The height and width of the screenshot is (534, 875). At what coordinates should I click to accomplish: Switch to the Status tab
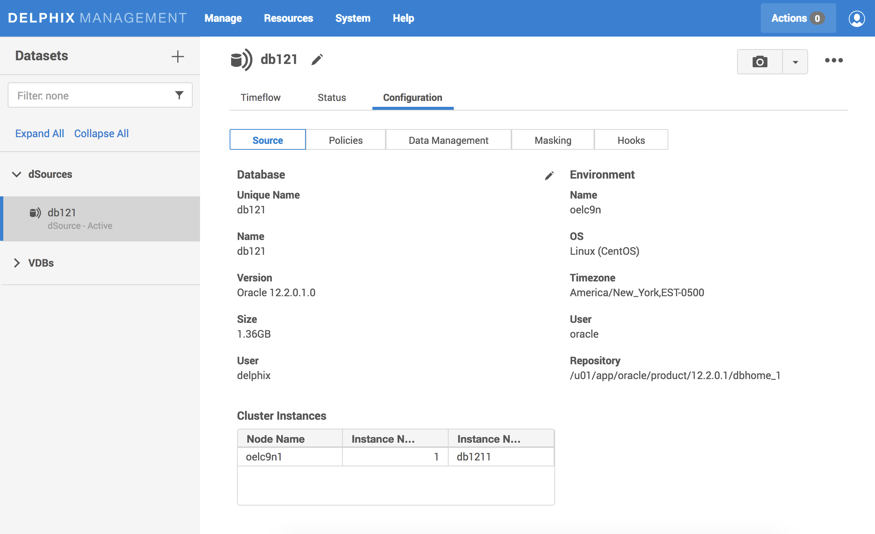pos(331,98)
